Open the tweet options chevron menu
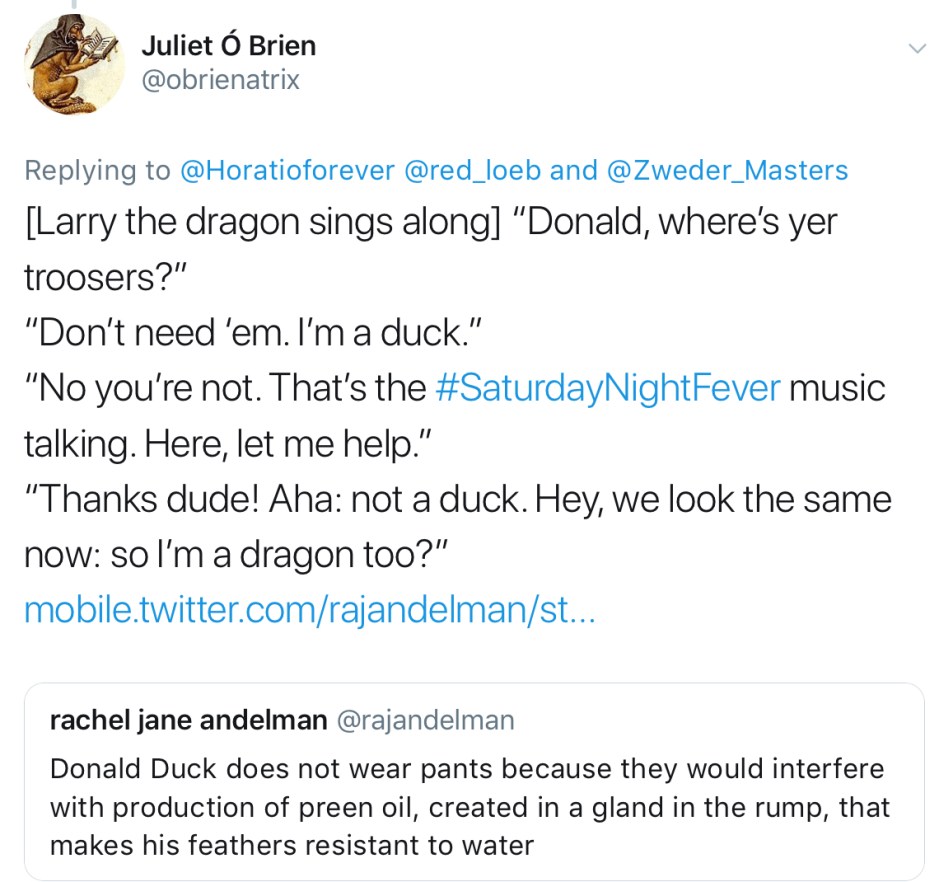 [915, 49]
